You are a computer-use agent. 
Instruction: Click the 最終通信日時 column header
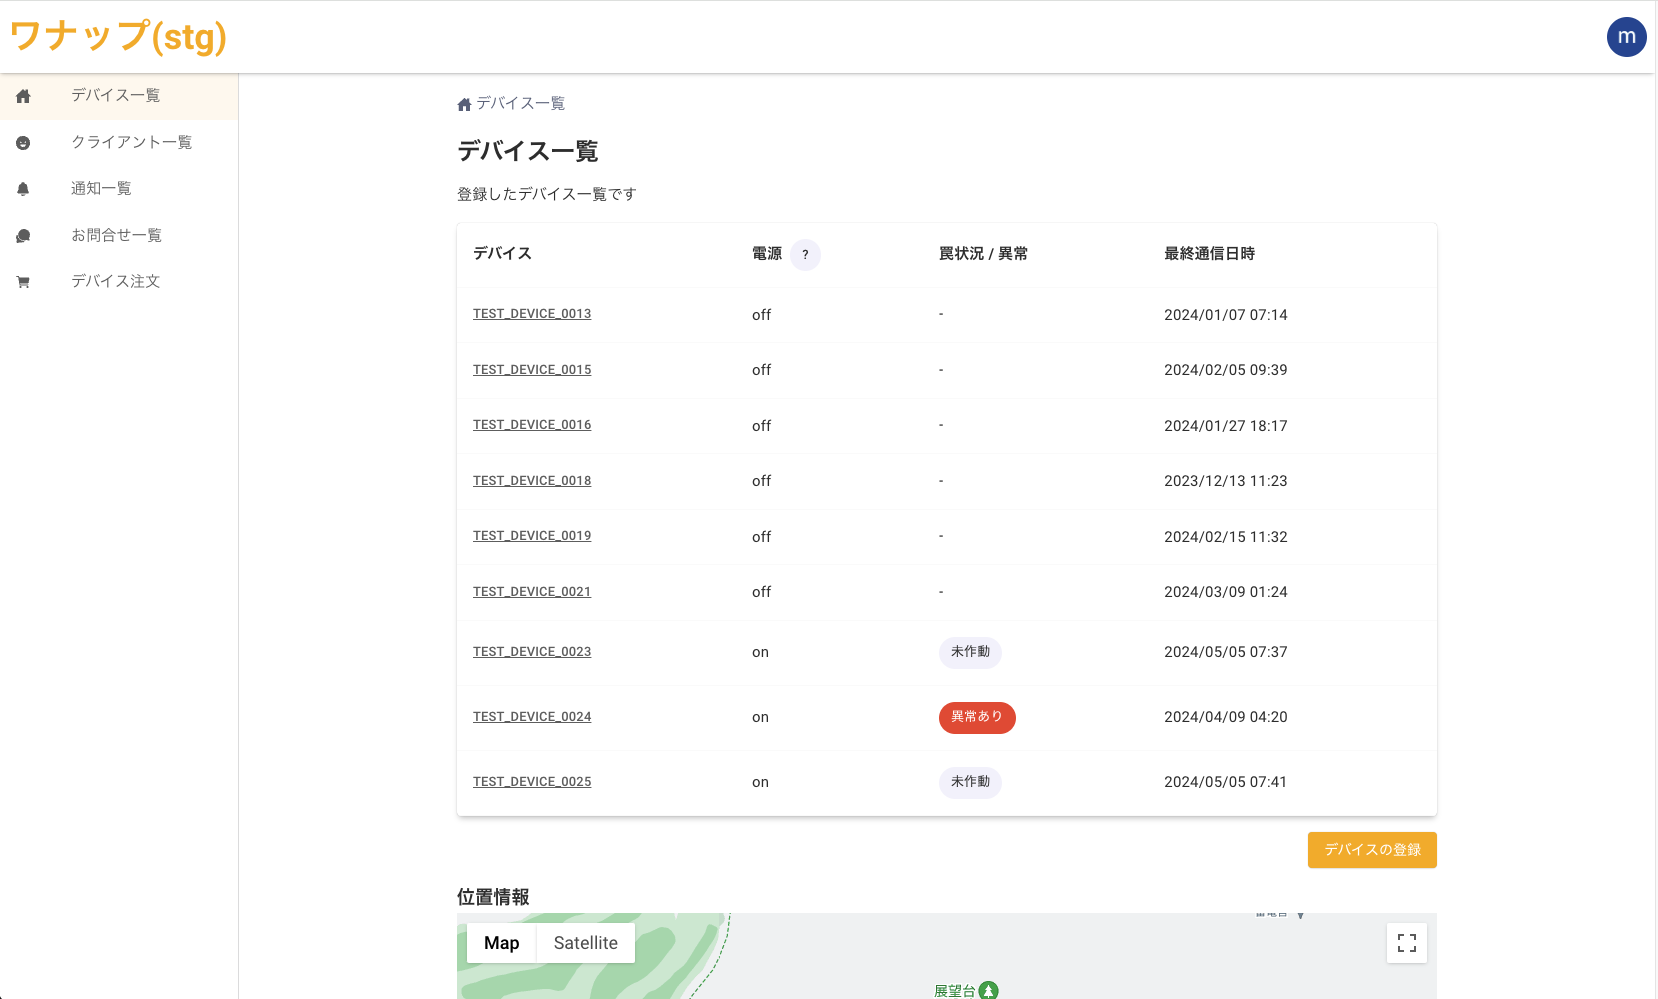click(1209, 254)
